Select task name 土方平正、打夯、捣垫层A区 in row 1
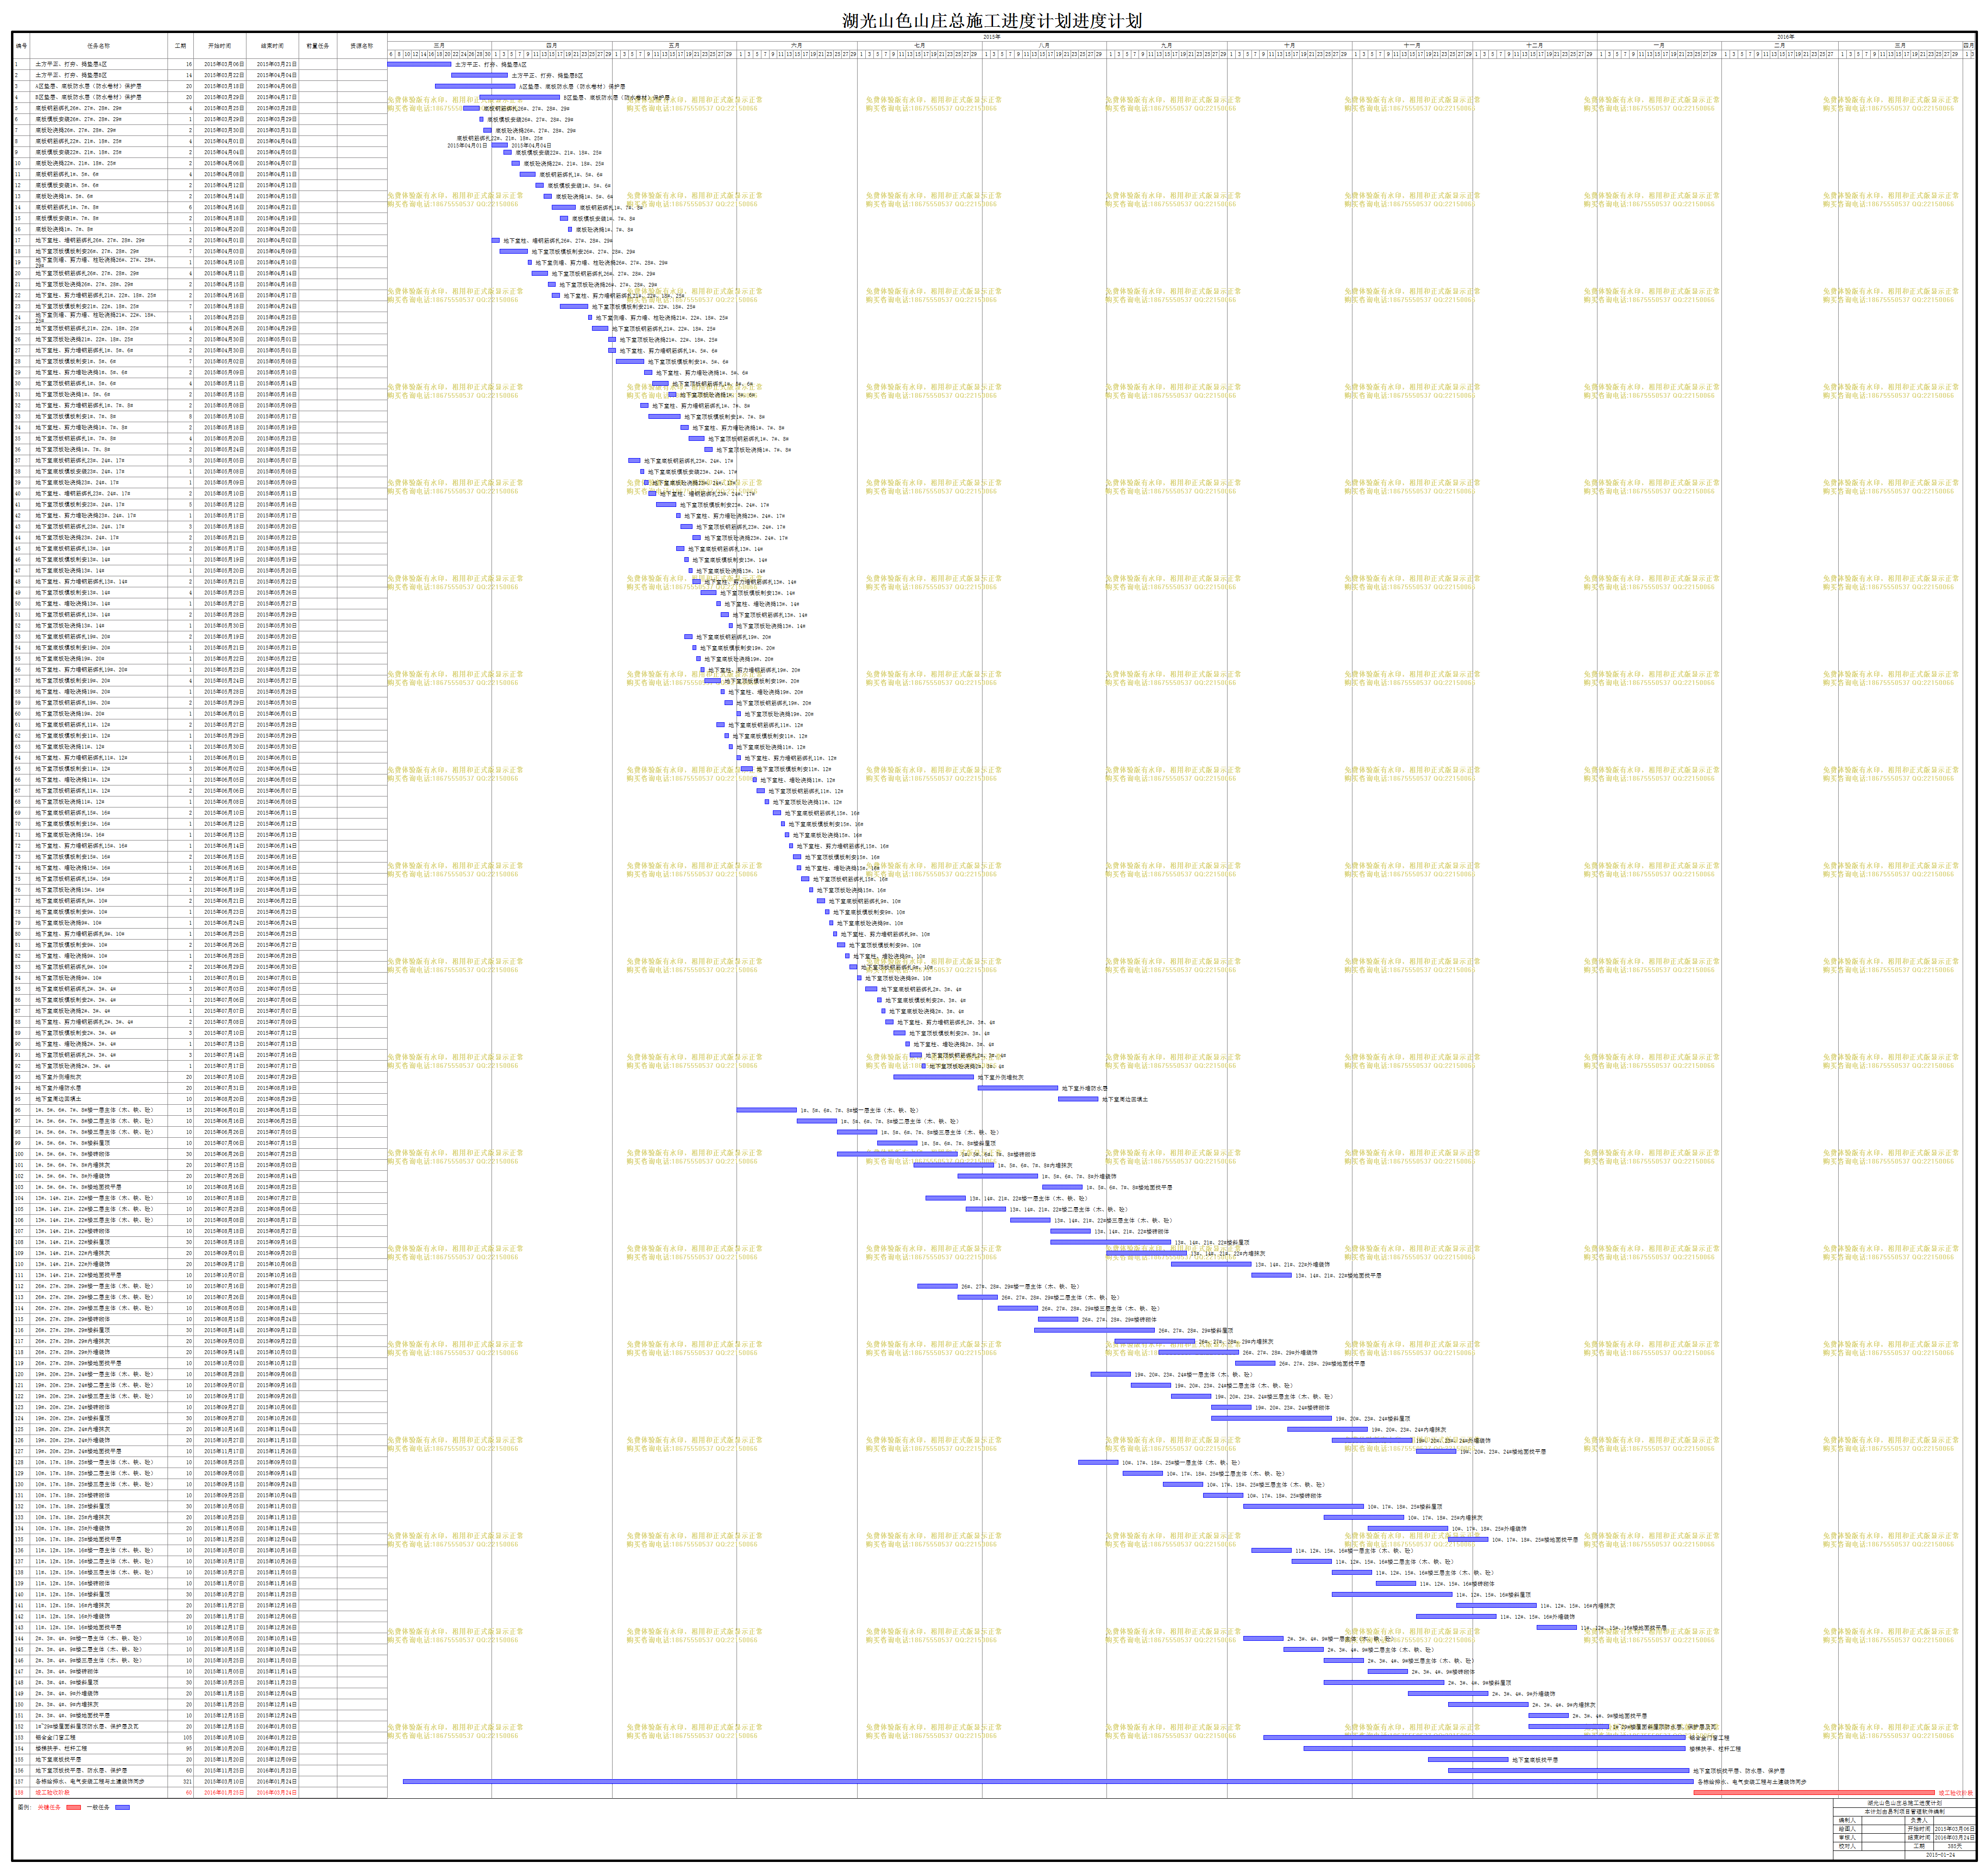The width and height of the screenshot is (1988, 1872). click(71, 64)
